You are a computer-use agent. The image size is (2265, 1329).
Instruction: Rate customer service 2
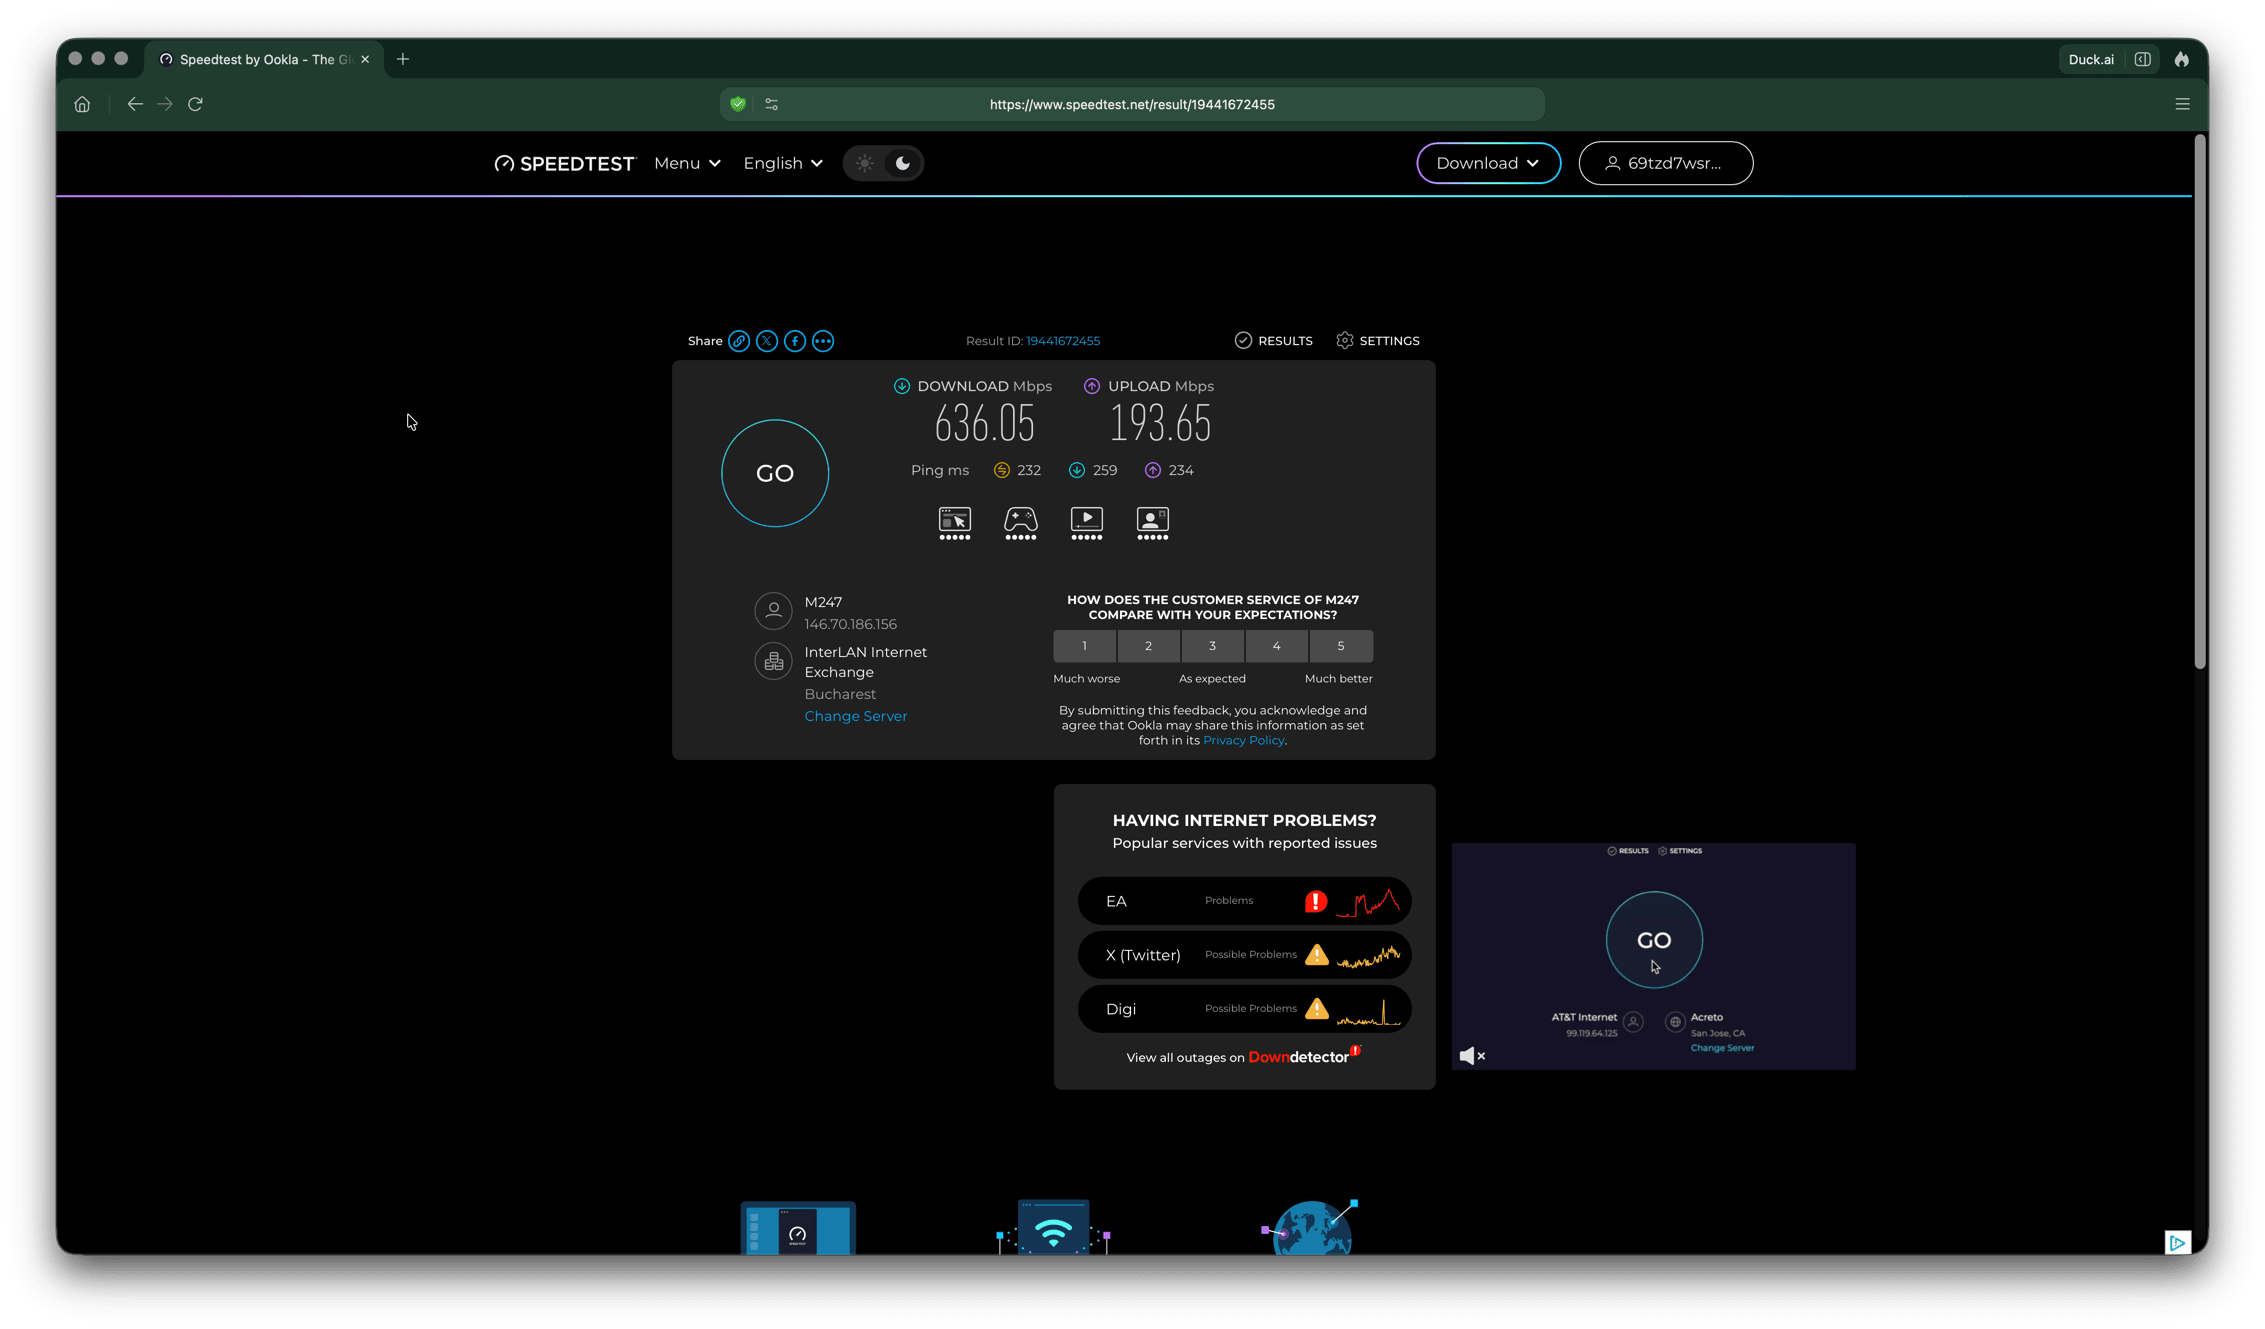click(1148, 646)
